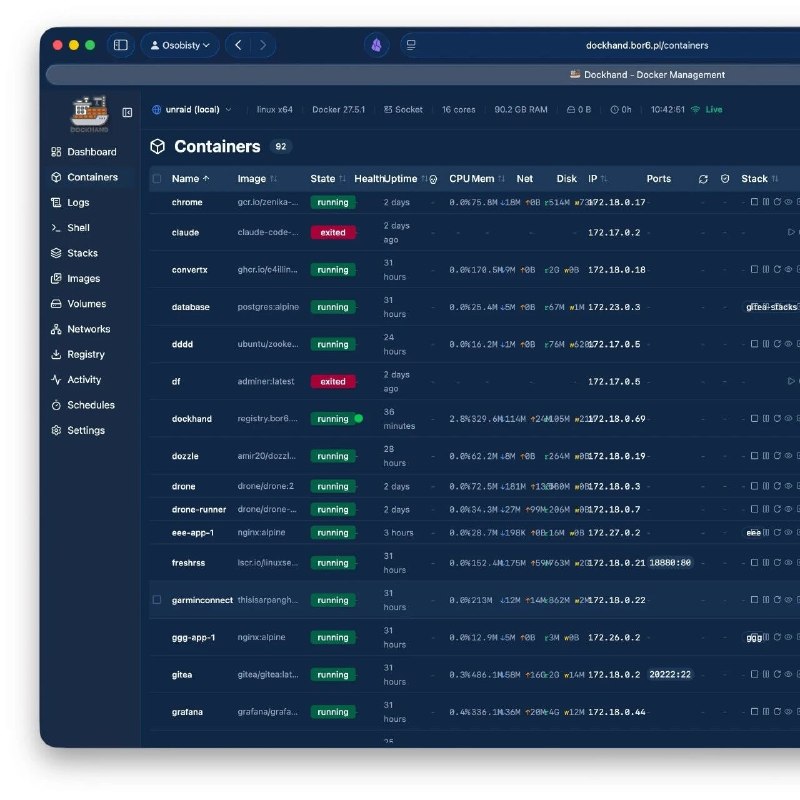The width and height of the screenshot is (800, 800).
Task: Click the auto-update refresh column icon
Action: click(x=703, y=179)
